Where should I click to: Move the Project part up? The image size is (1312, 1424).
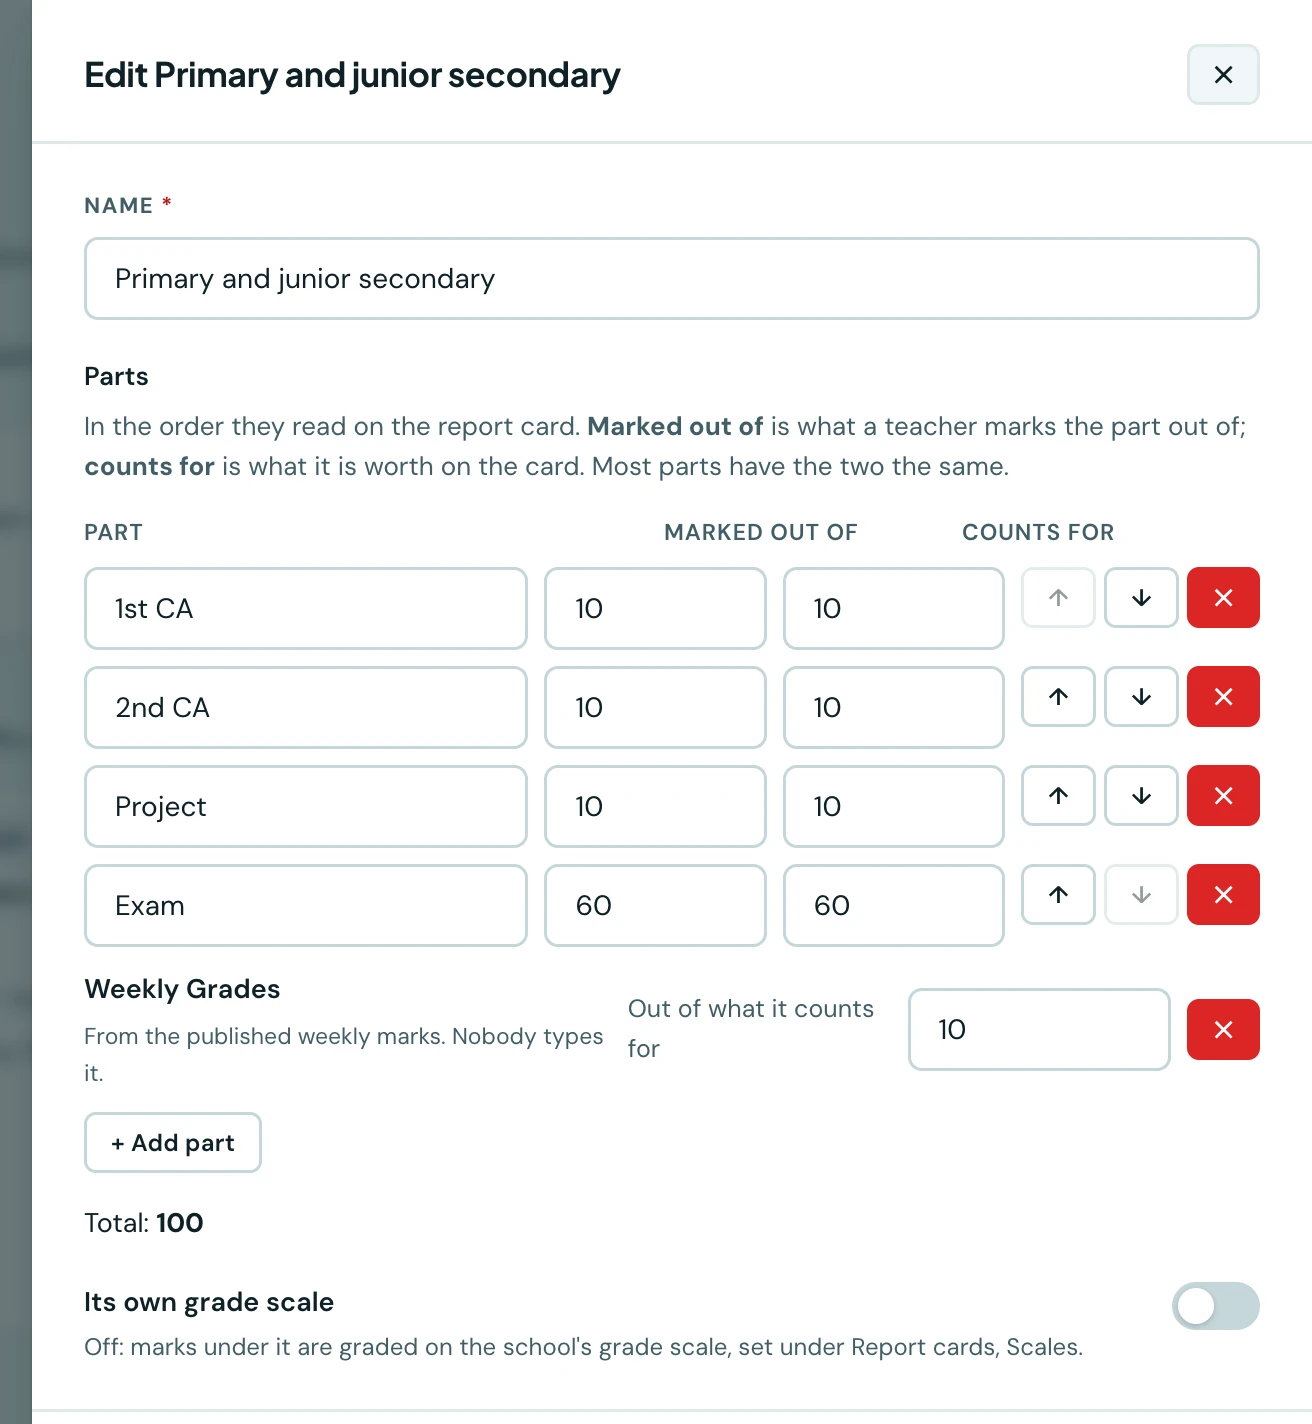pos(1058,796)
